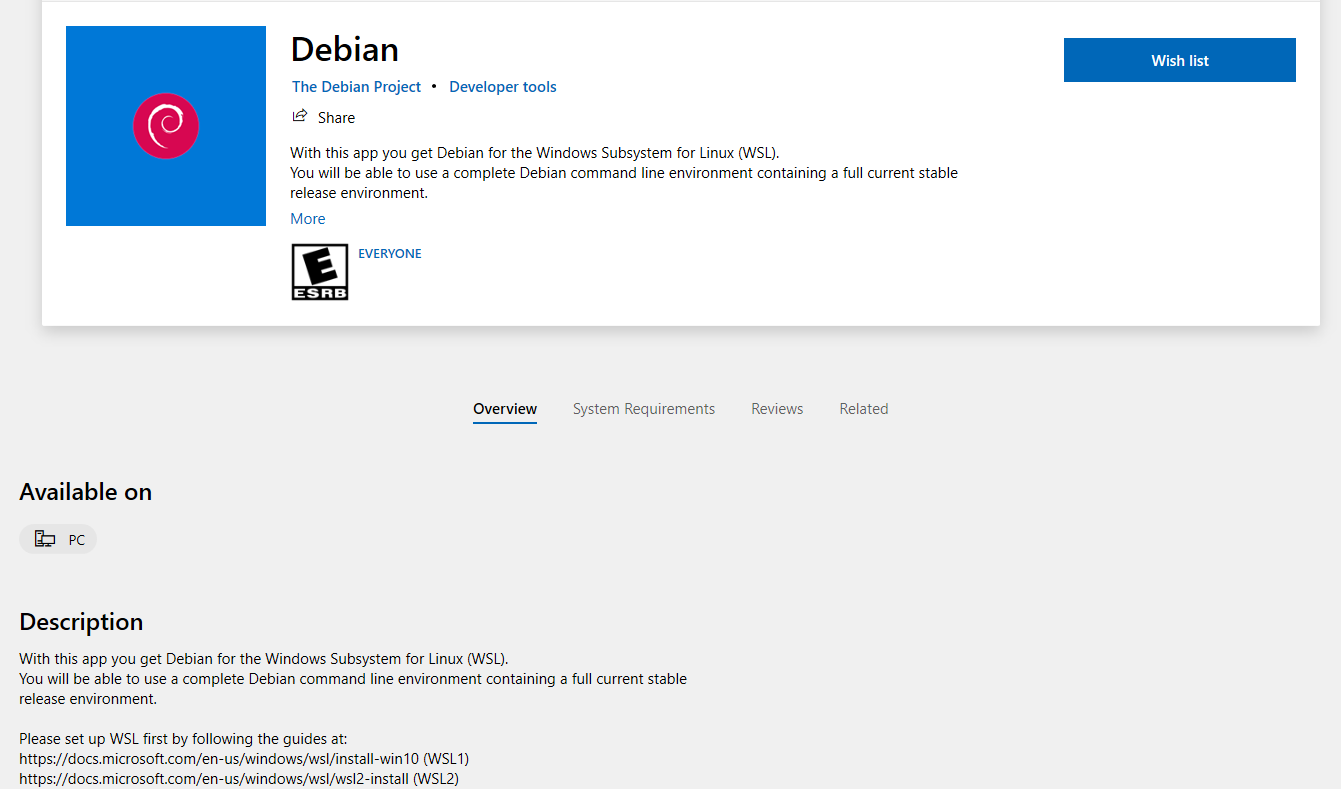1341x789 pixels.
Task: Click the PC device icon
Action: click(45, 539)
